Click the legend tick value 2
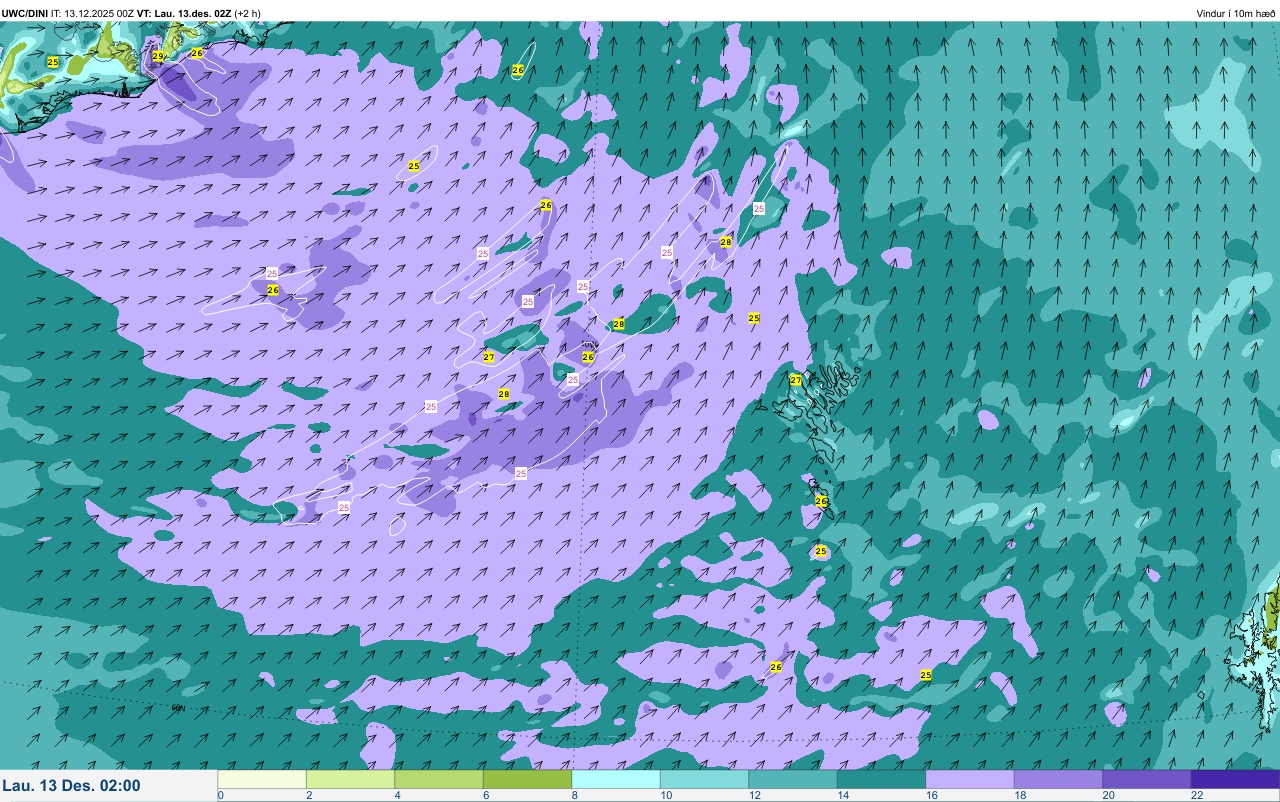Screen dimensions: 1280x802 tap(309, 796)
